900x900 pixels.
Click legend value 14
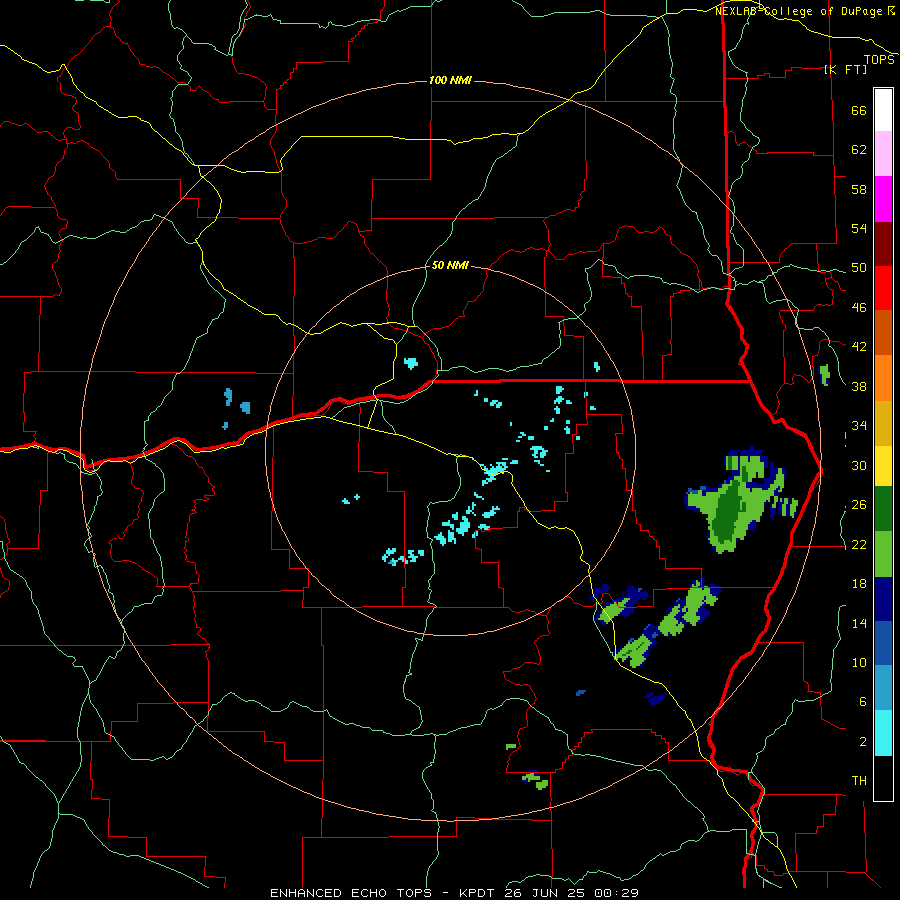859,623
